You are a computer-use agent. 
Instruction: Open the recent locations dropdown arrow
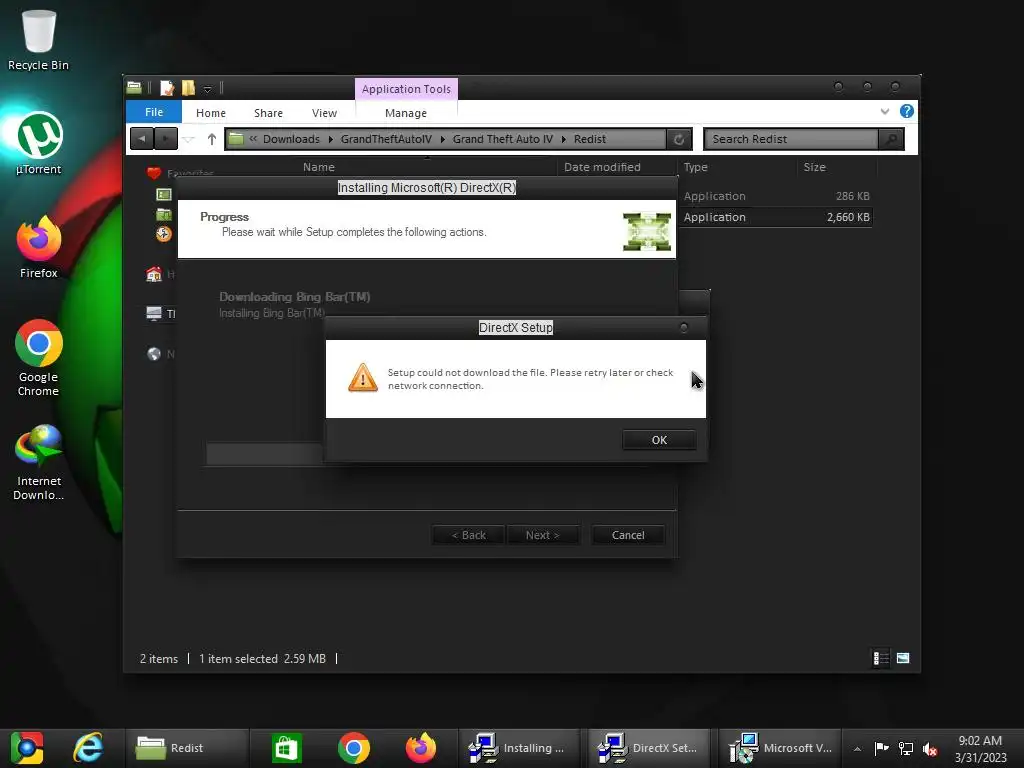(189, 139)
